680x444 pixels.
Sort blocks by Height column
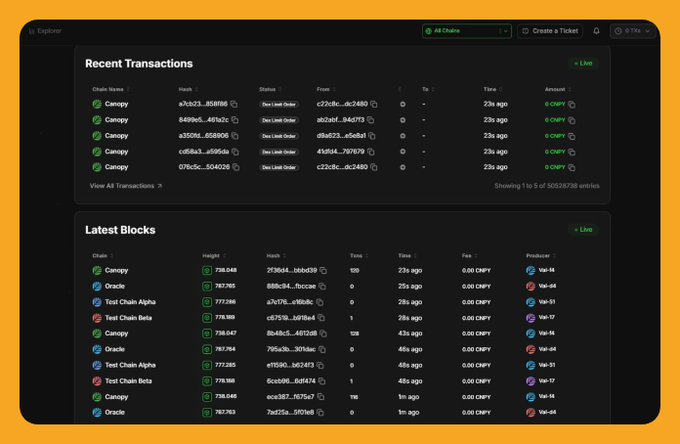click(214, 256)
